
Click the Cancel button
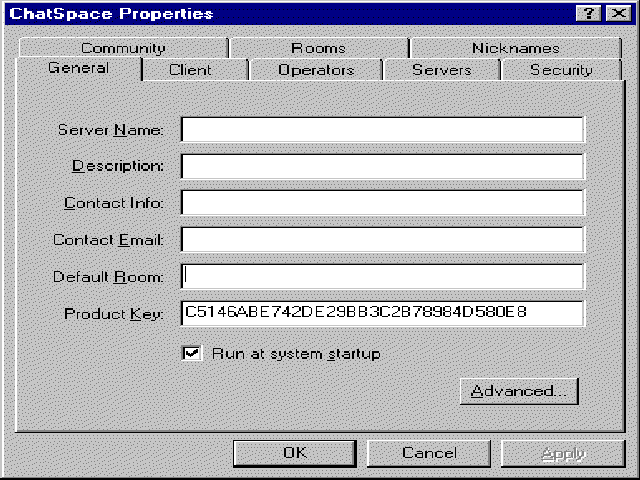pyautogui.click(x=429, y=453)
